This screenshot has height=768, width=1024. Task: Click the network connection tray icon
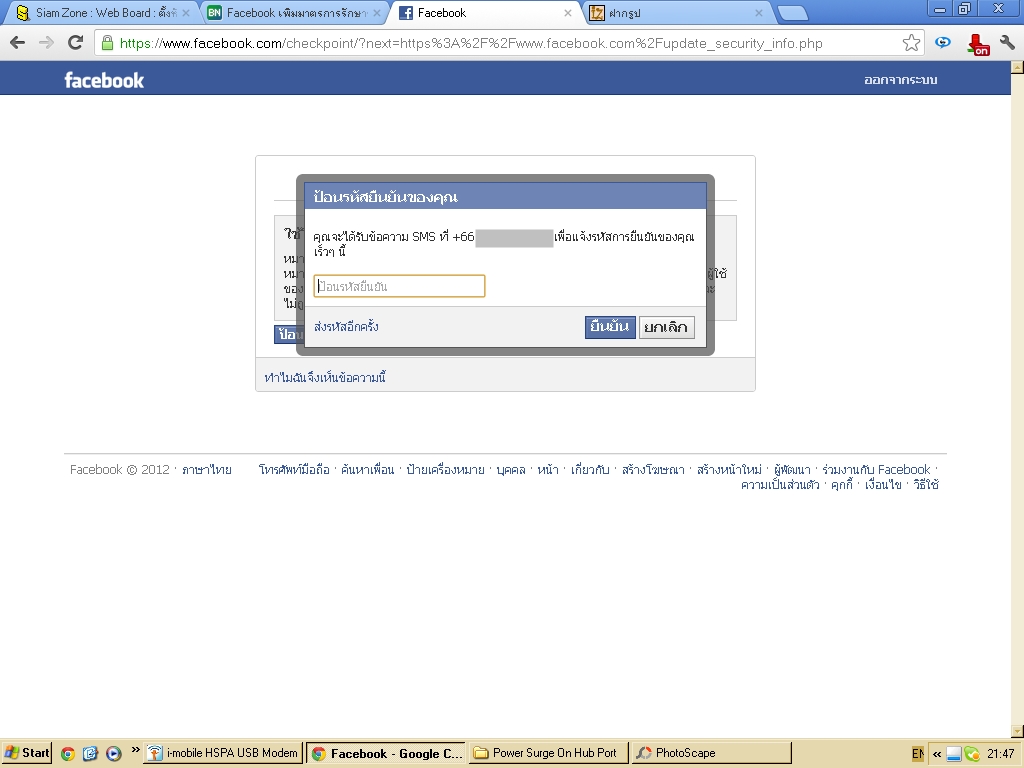(954, 754)
